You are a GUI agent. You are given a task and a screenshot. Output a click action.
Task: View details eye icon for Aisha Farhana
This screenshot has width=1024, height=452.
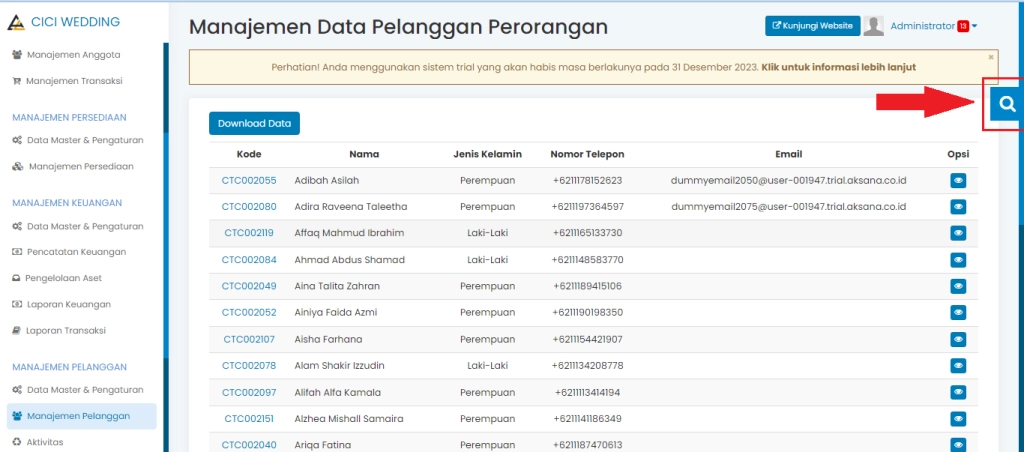point(958,340)
